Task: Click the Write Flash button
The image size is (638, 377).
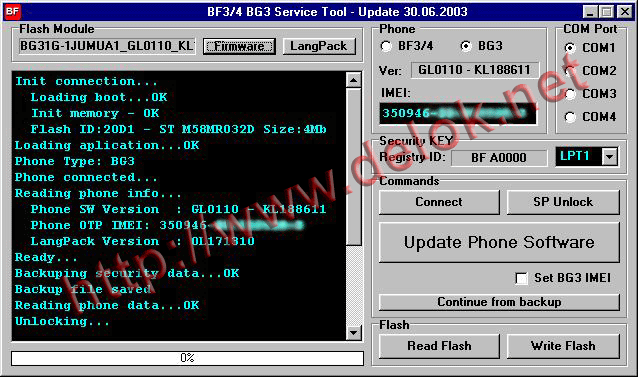Action: point(563,346)
